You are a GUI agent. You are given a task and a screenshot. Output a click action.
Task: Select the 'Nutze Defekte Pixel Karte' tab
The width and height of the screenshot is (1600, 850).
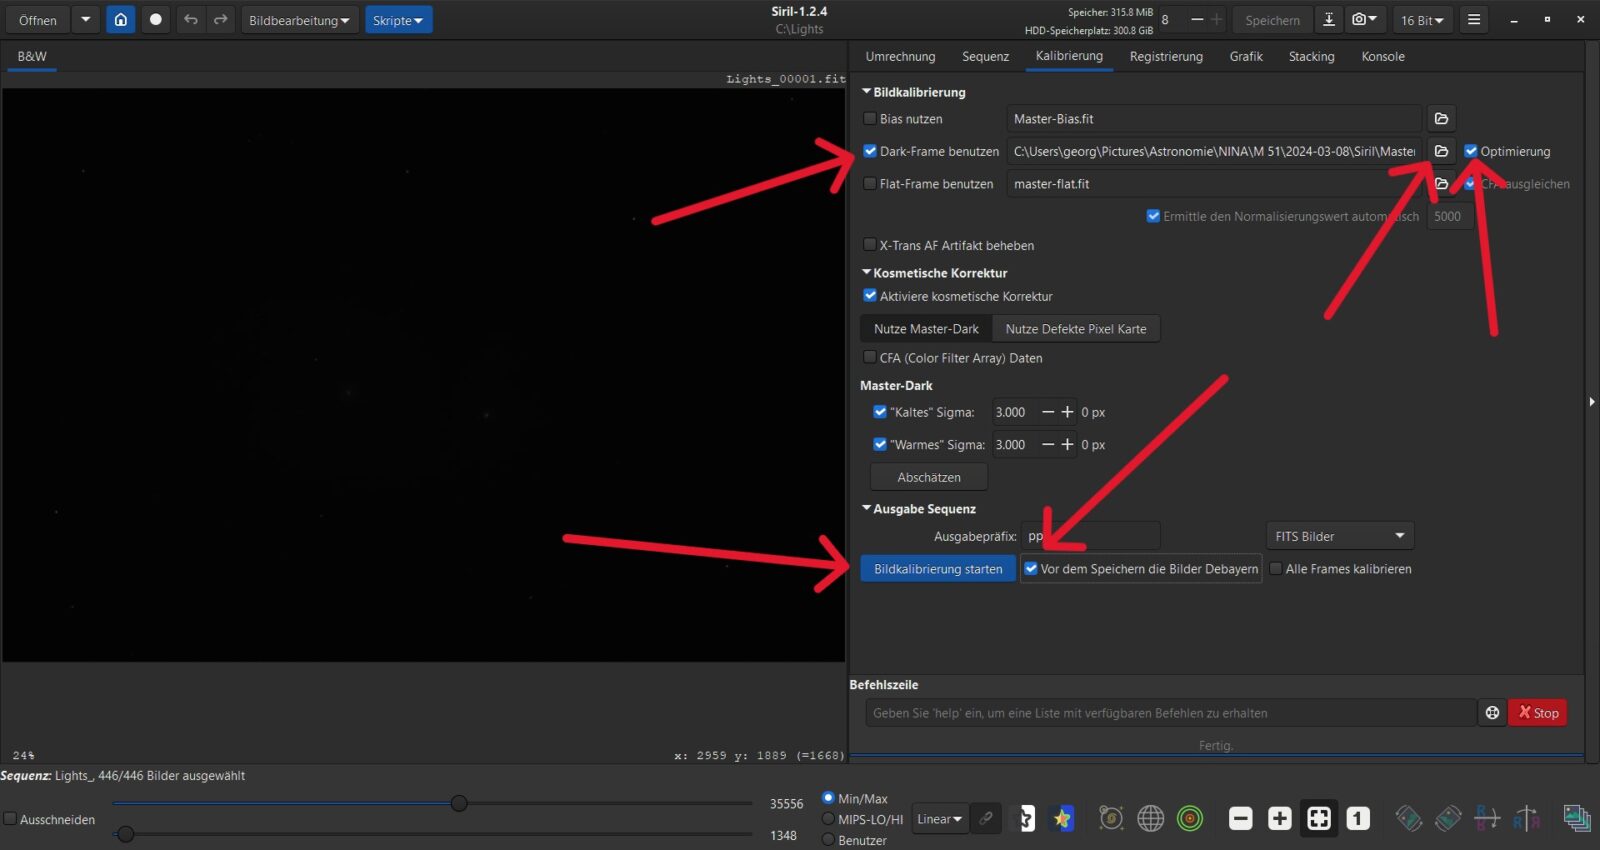[1076, 329]
